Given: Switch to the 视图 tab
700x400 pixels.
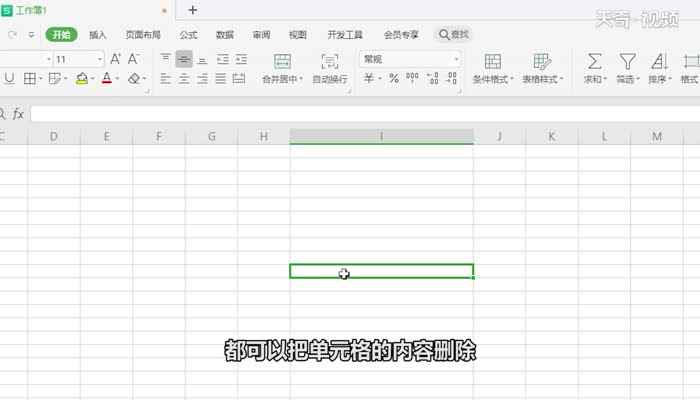Looking at the screenshot, I should (x=298, y=34).
